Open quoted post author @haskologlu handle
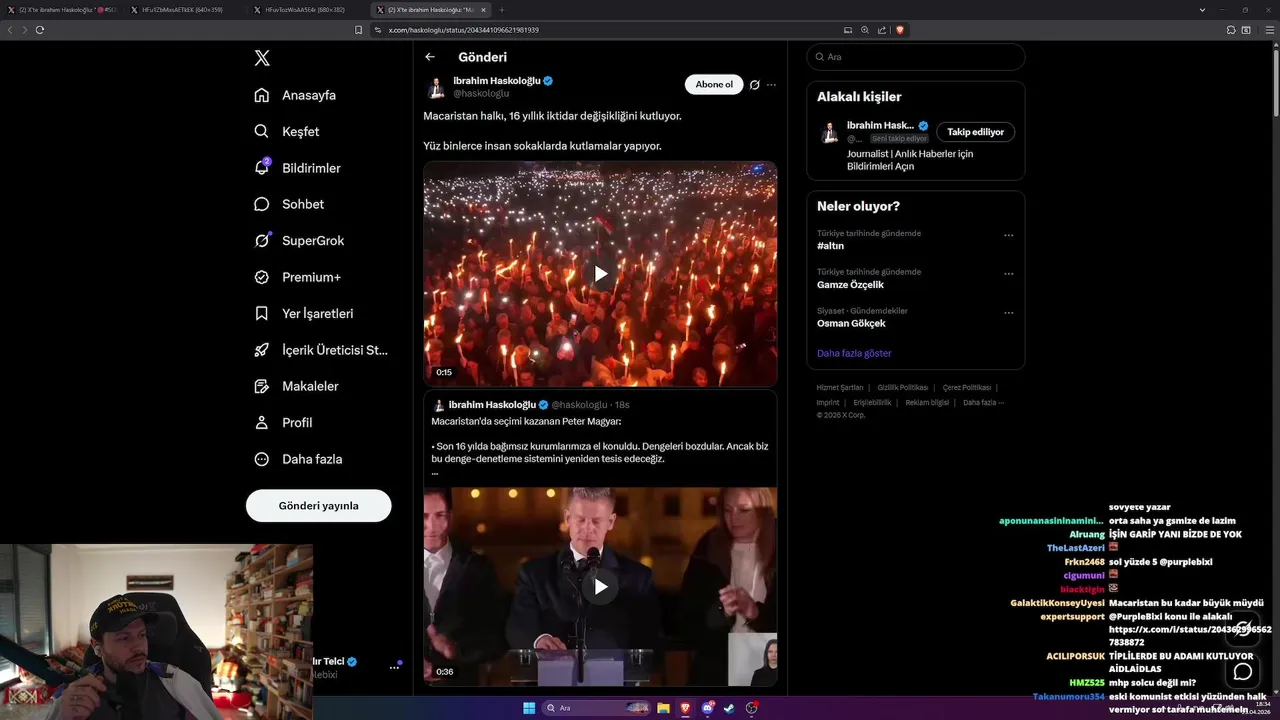The image size is (1280, 720). tap(579, 405)
